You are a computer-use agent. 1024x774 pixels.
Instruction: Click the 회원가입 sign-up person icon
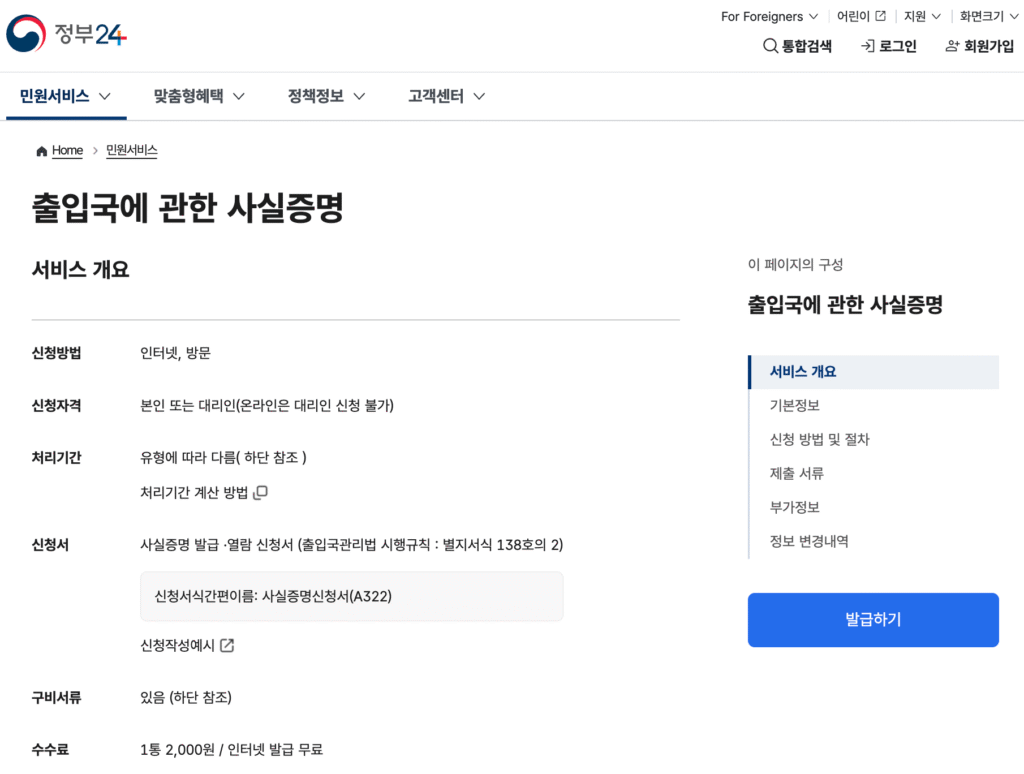(952, 46)
